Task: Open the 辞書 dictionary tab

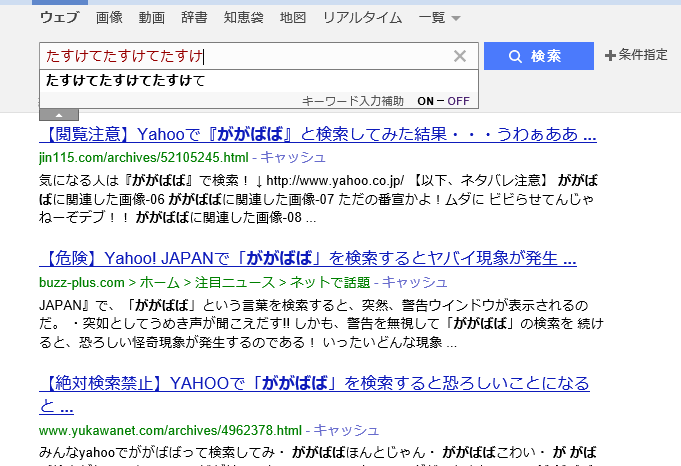Action: click(x=195, y=18)
